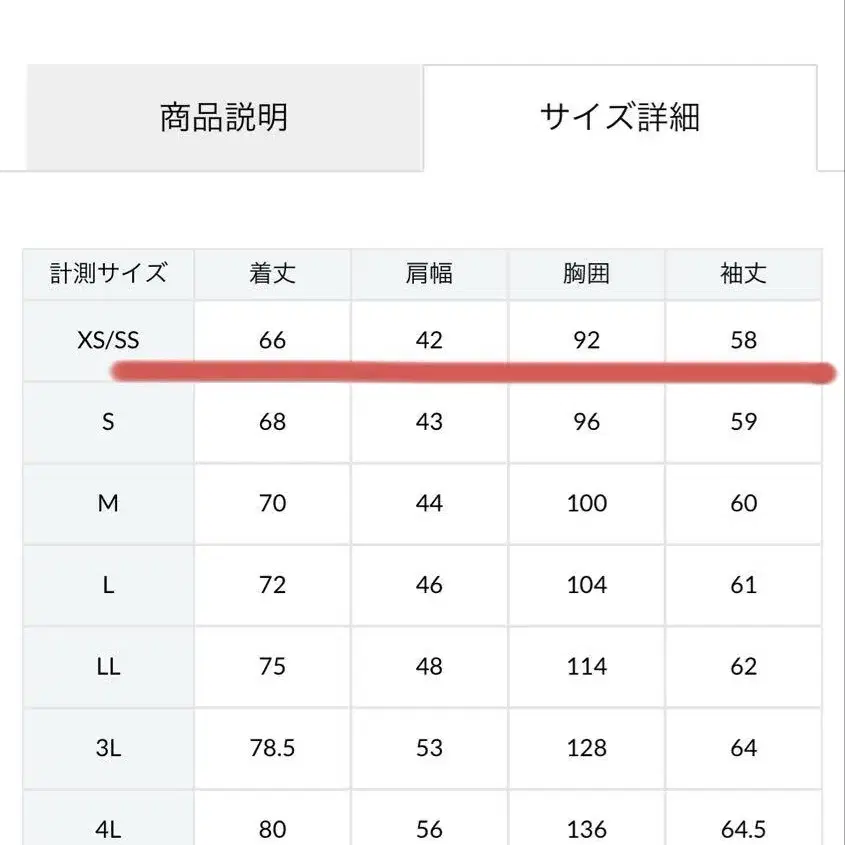845x845 pixels.
Task: Click the 着丈 column header
Action: 272,273
